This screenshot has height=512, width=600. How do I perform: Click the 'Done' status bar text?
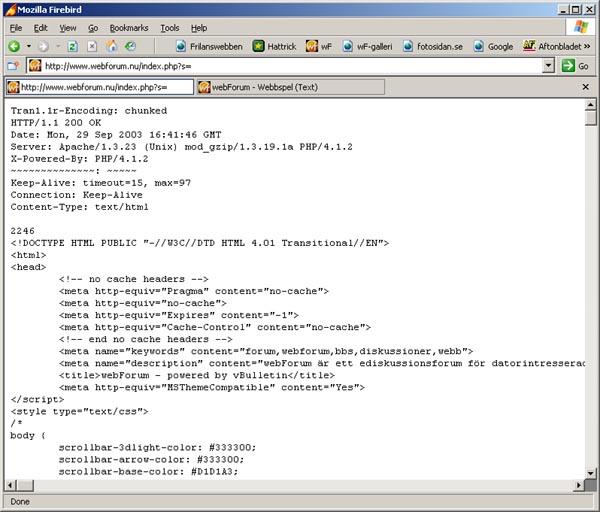[20, 502]
